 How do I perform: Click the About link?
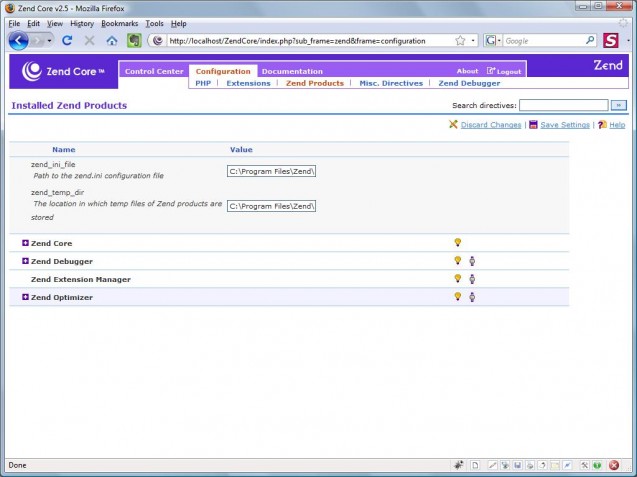pos(467,71)
